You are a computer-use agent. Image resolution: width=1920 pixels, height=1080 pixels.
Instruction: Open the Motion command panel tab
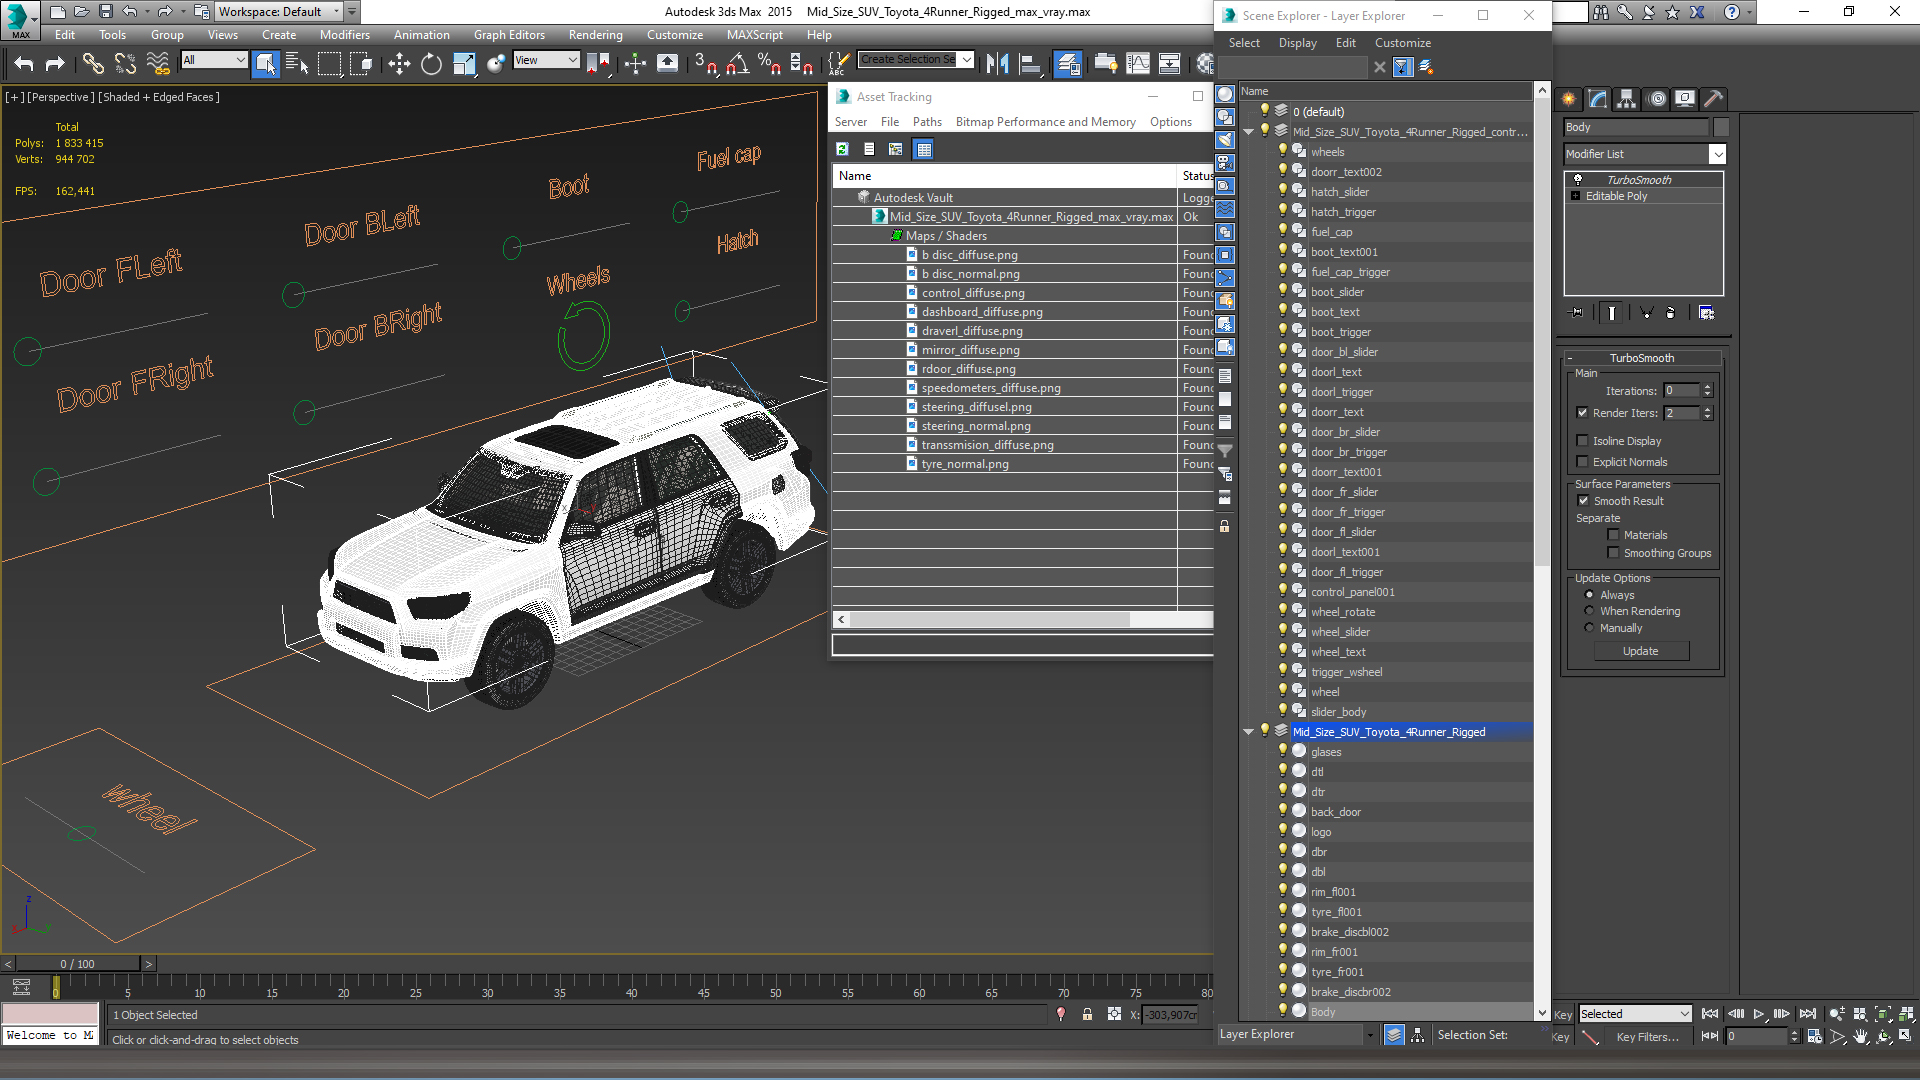(1657, 98)
